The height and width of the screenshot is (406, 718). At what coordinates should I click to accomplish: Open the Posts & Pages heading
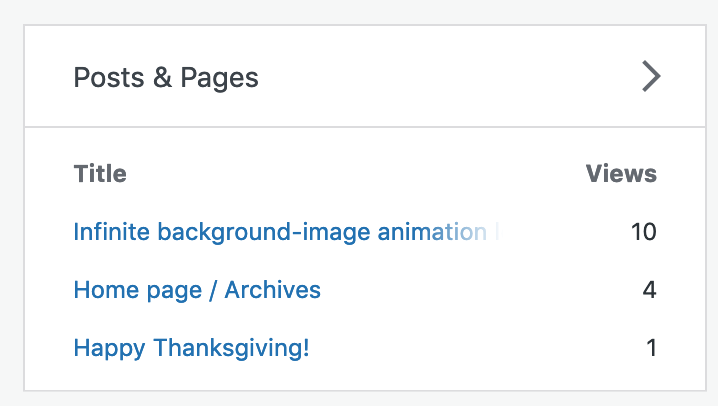(x=166, y=77)
